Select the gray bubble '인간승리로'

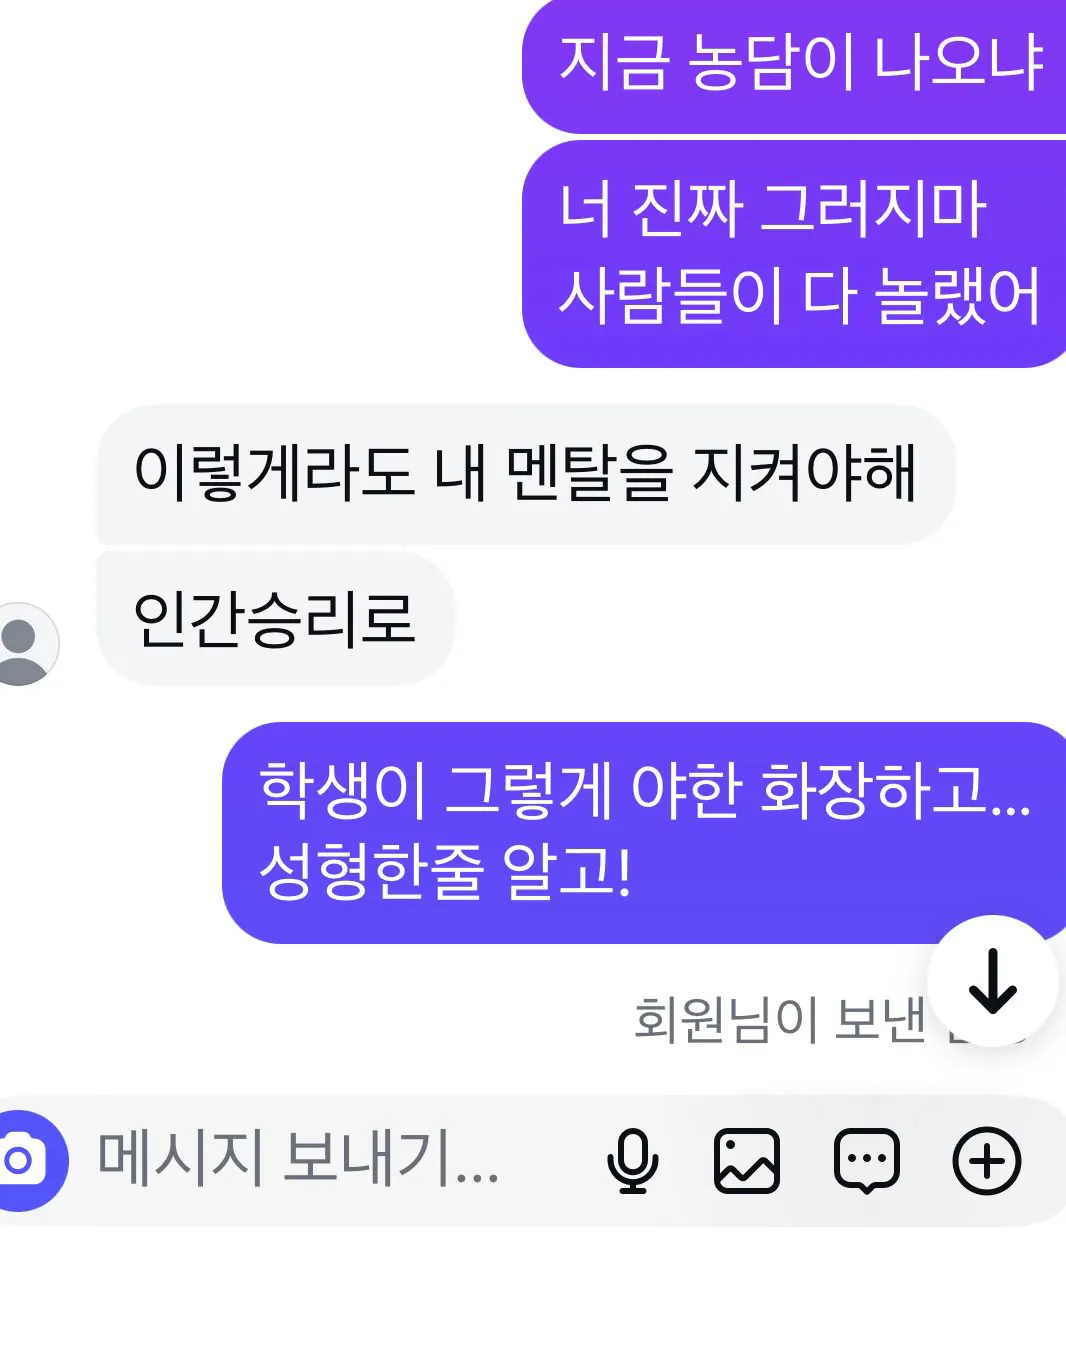coord(275,618)
